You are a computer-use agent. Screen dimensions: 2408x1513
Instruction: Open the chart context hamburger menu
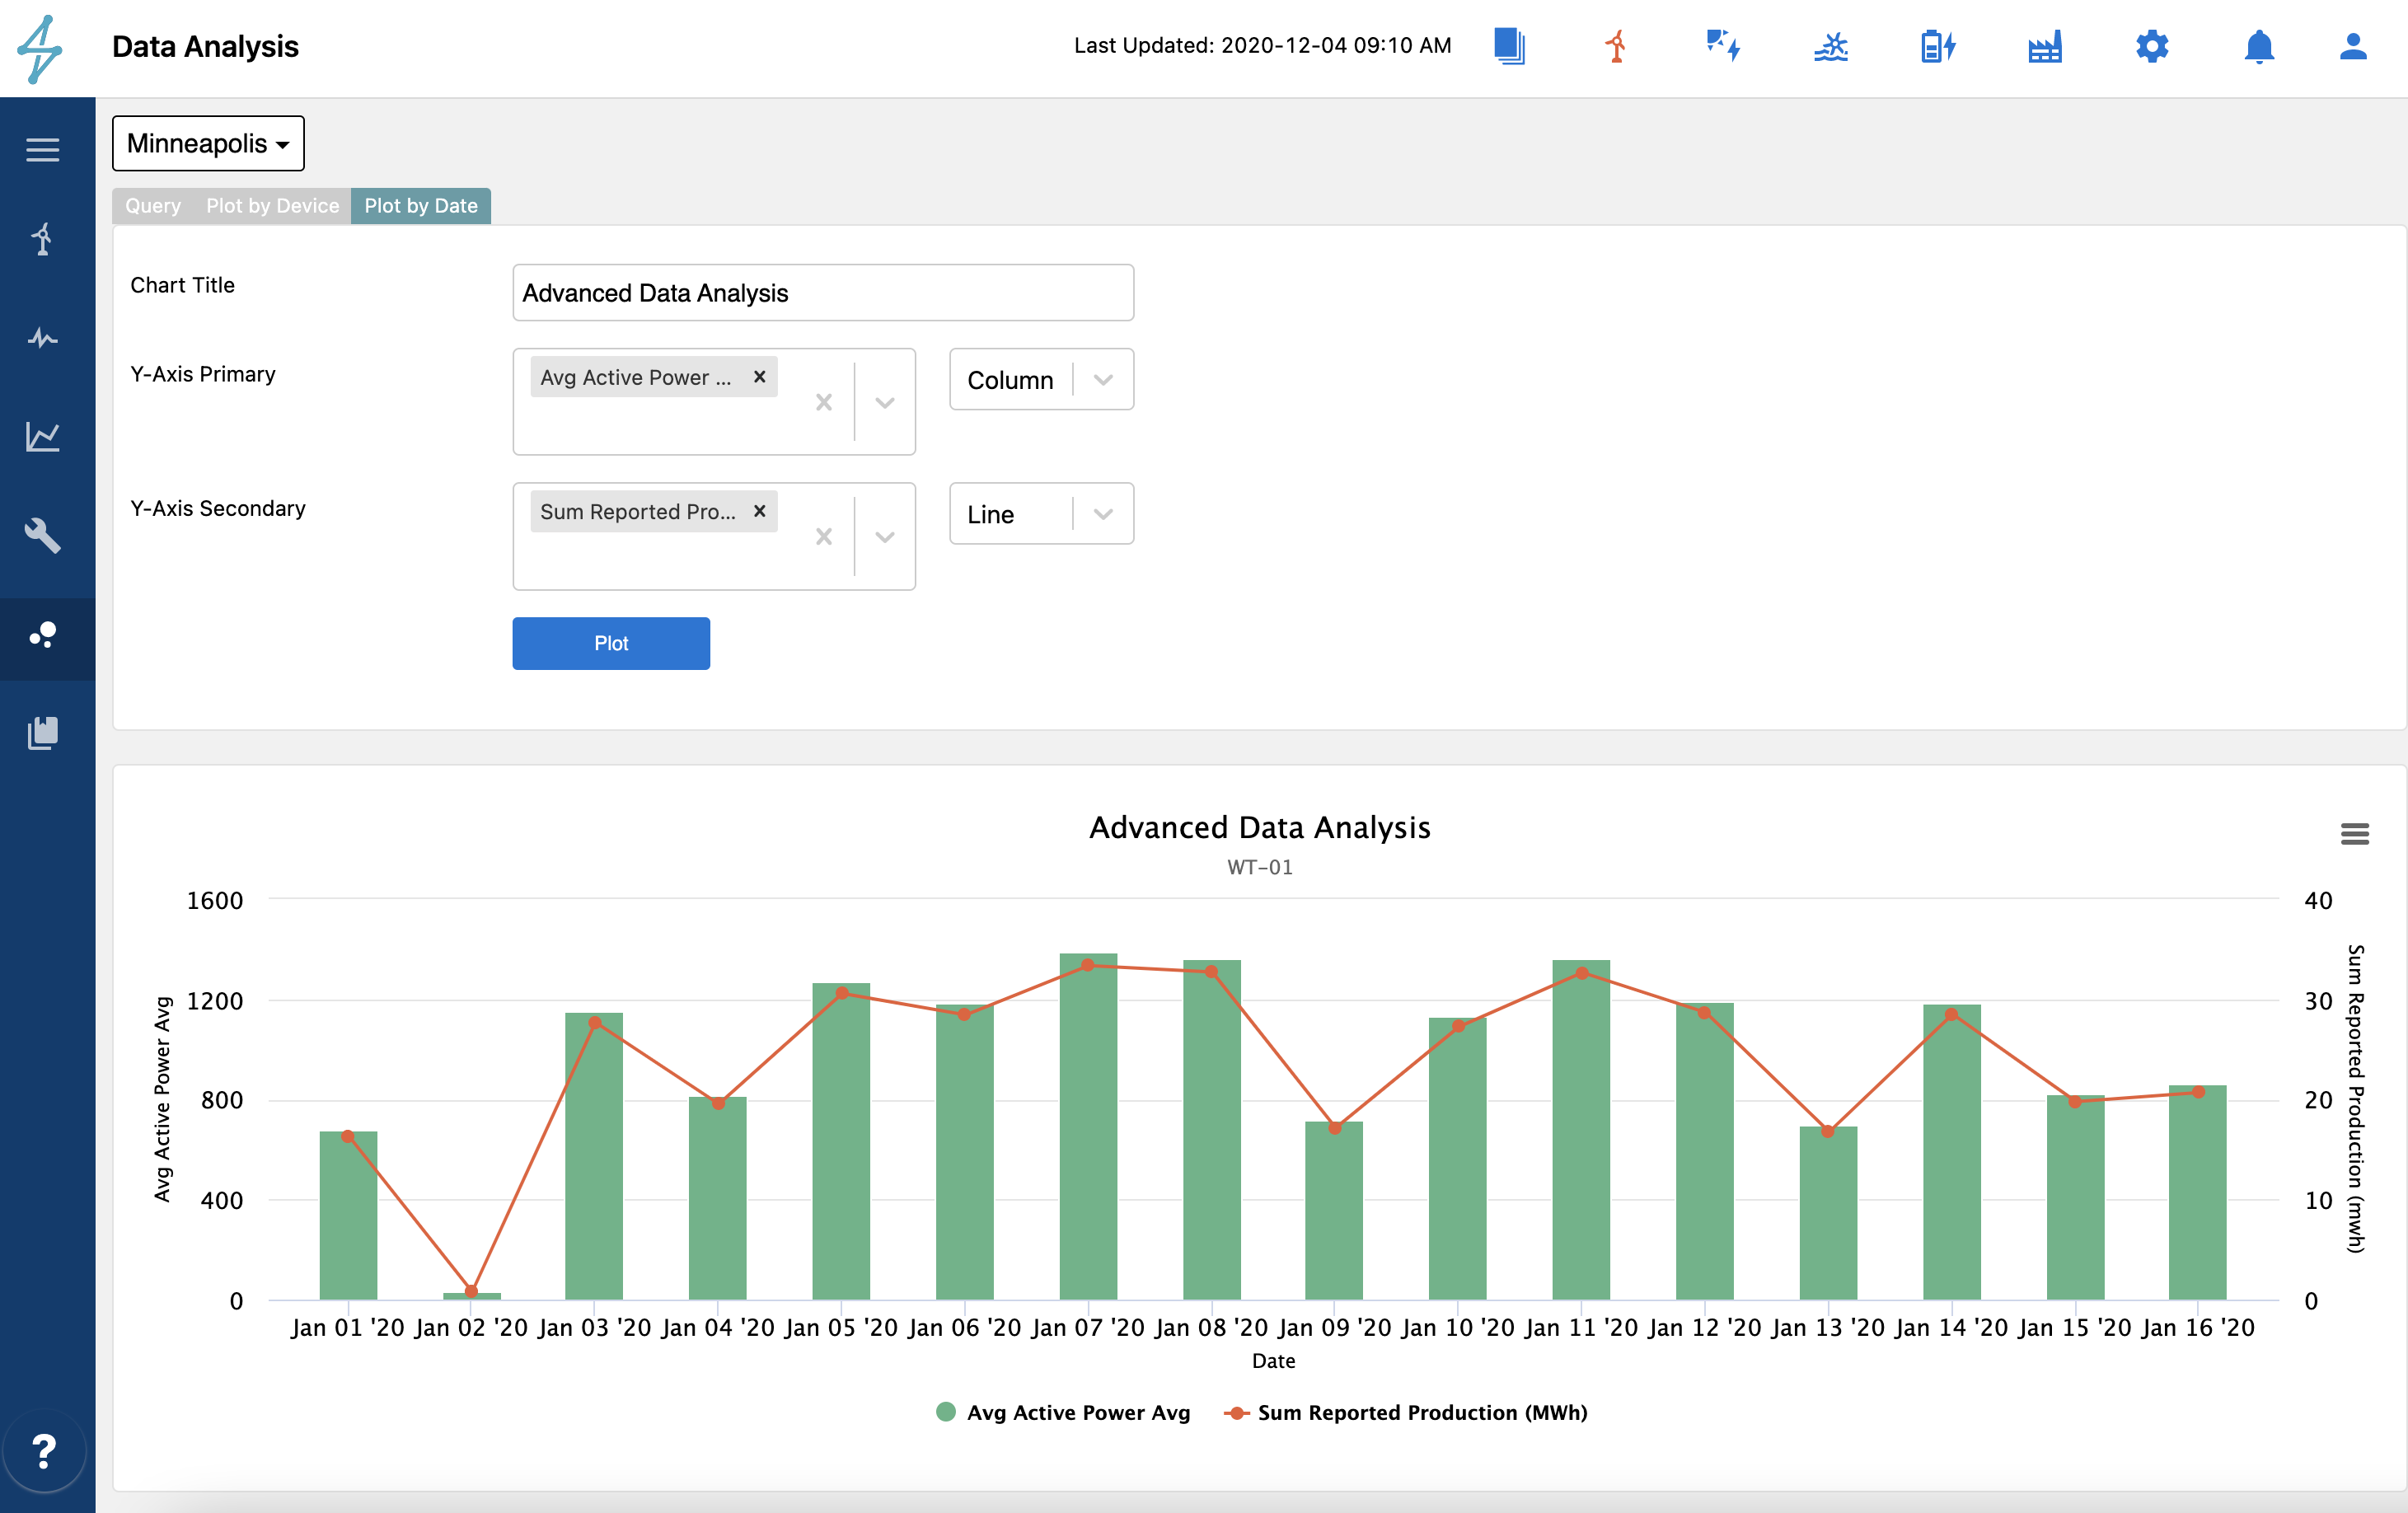click(x=2354, y=833)
